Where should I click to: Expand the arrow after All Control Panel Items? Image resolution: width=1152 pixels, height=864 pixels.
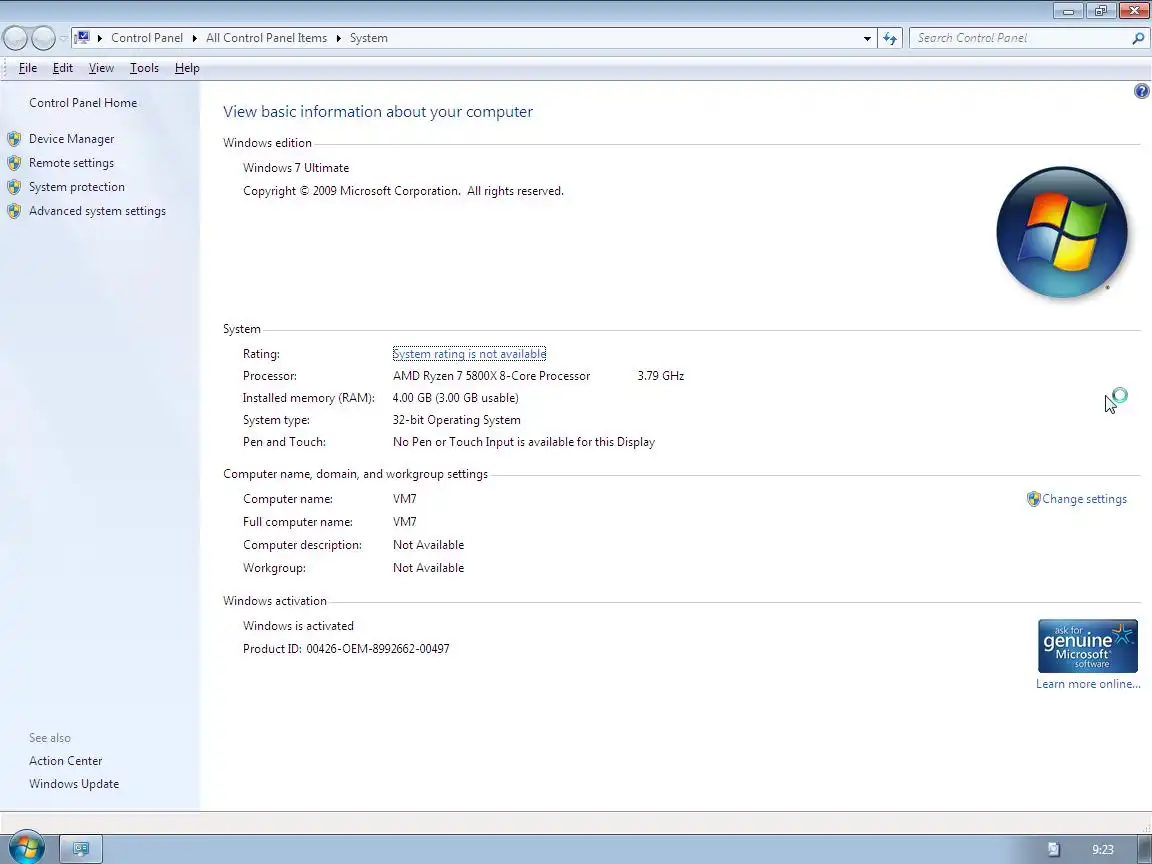(x=339, y=38)
